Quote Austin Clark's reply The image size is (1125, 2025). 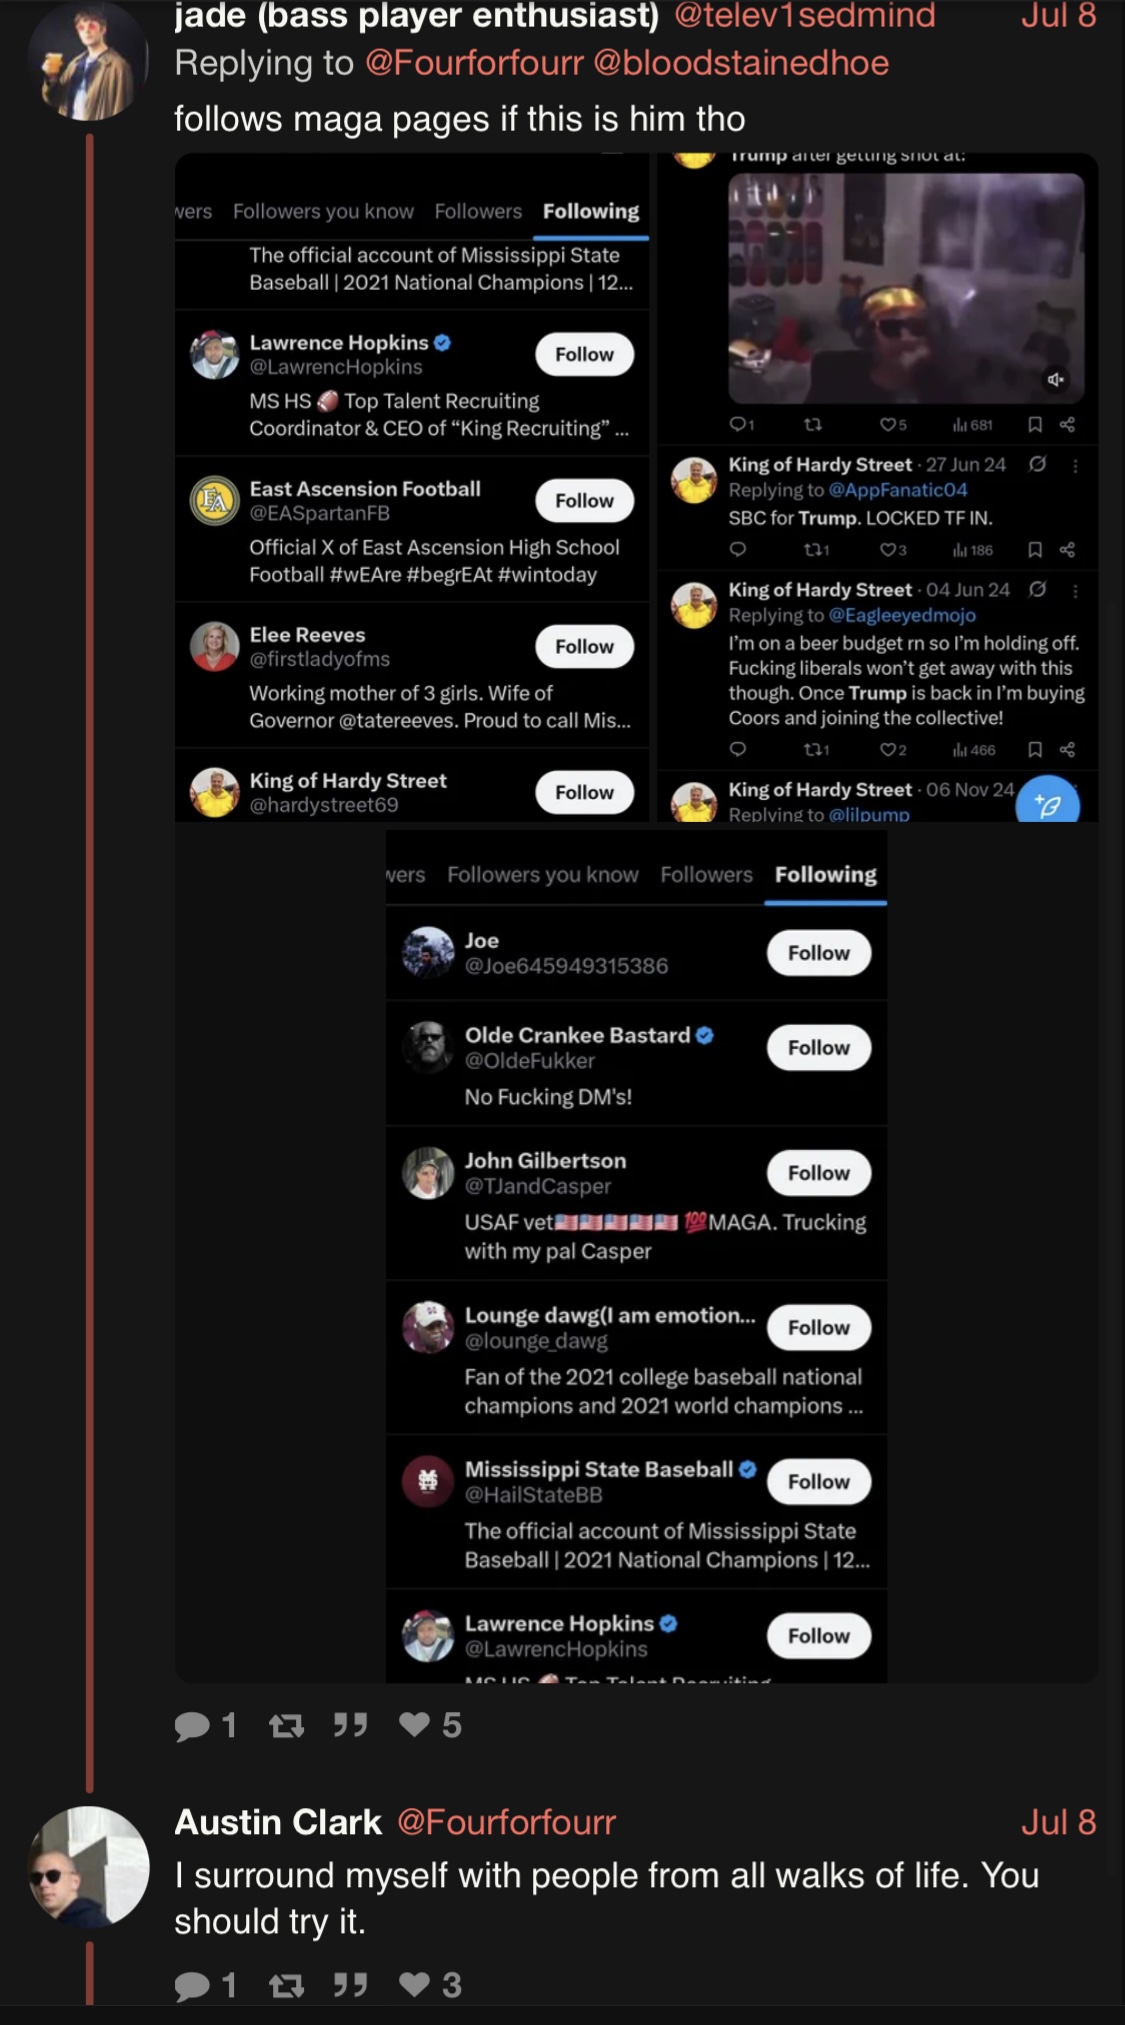(350, 1983)
